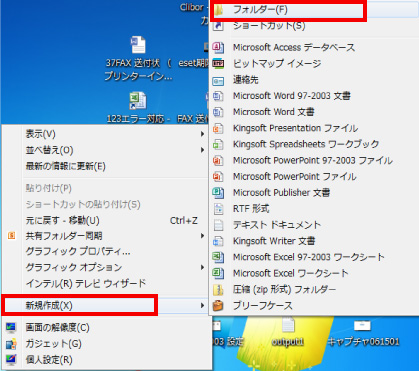Click Microsoft Excel ワークシート label
The image size is (419, 371).
291,273
